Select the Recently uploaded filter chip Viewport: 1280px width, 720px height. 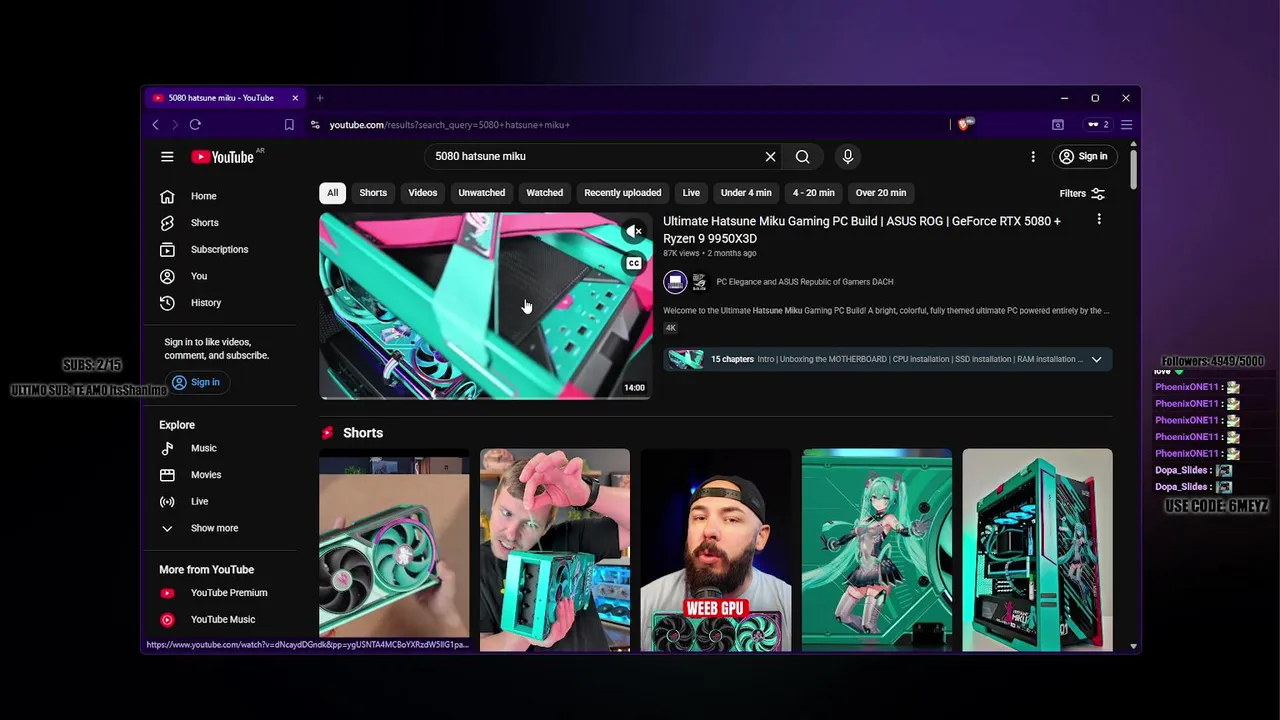(622, 193)
